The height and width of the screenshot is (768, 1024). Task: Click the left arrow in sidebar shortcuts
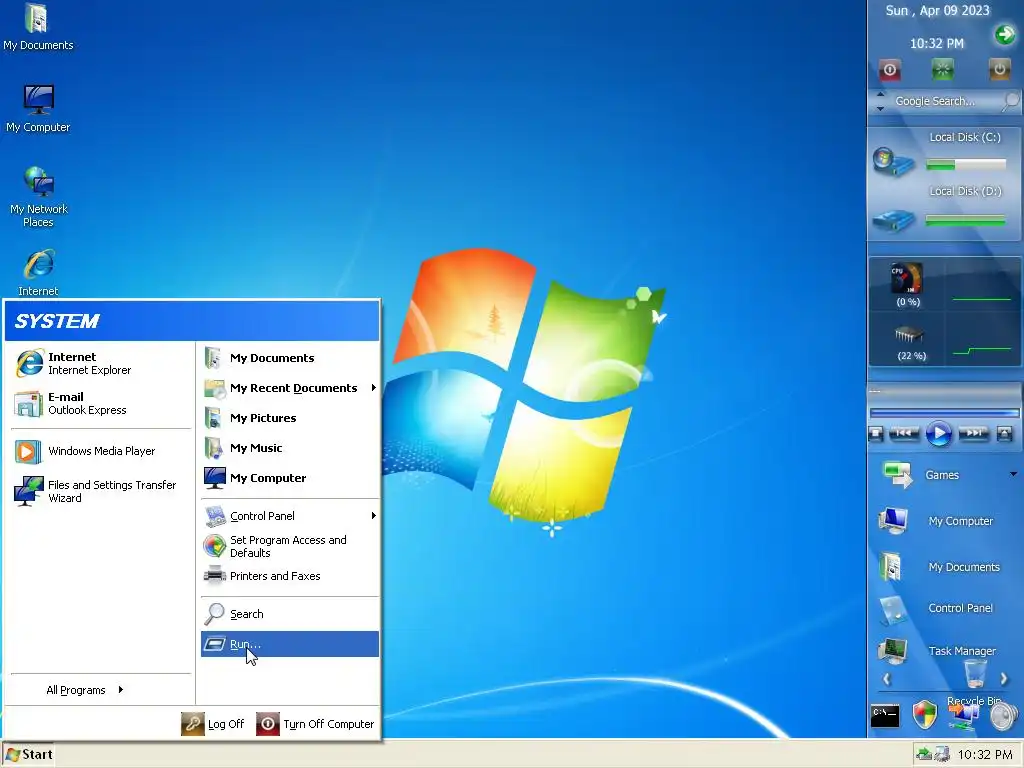coord(887,679)
